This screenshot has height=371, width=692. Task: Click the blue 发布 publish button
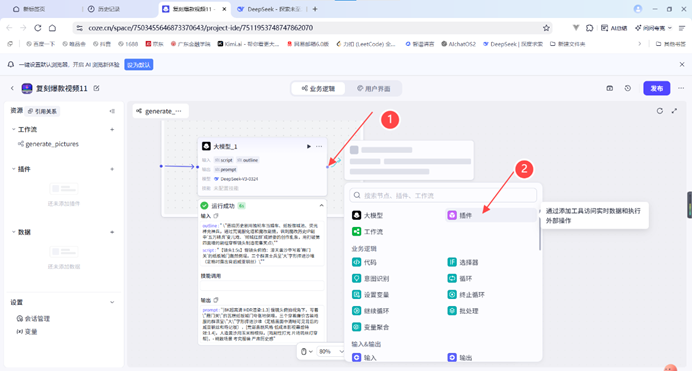click(657, 88)
